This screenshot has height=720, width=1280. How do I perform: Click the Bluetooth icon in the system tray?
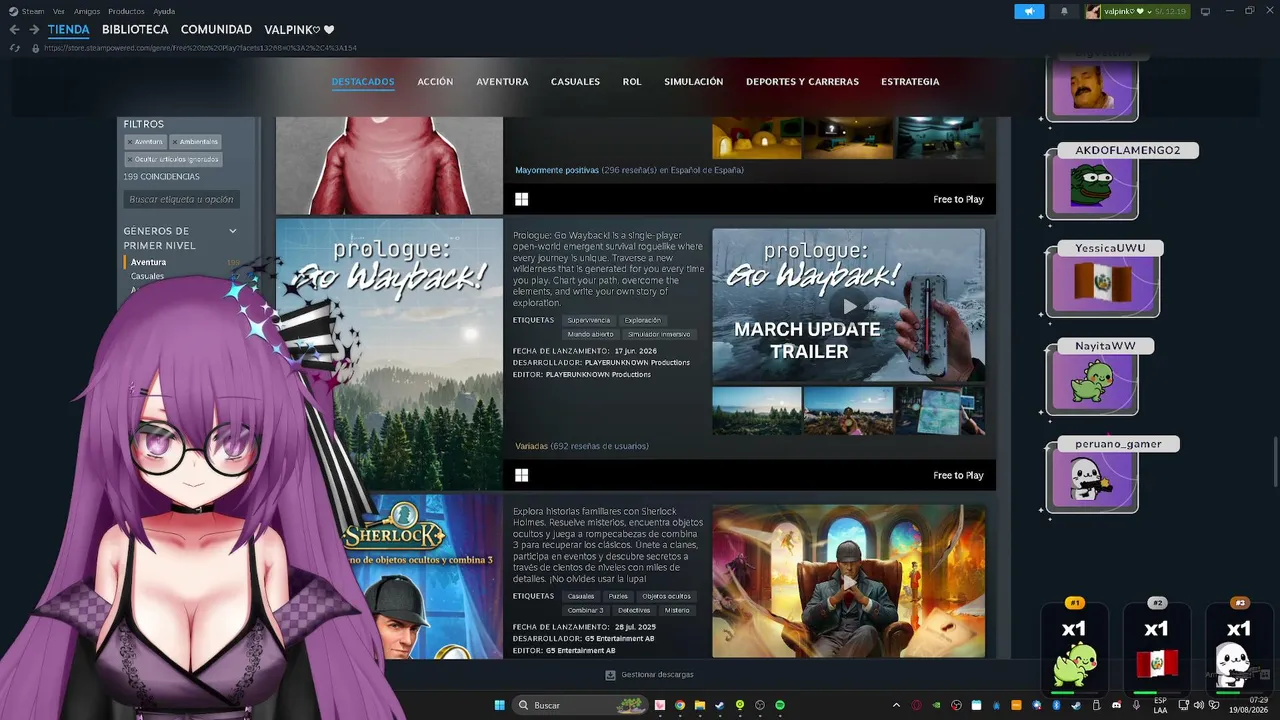pyautogui.click(x=1056, y=705)
